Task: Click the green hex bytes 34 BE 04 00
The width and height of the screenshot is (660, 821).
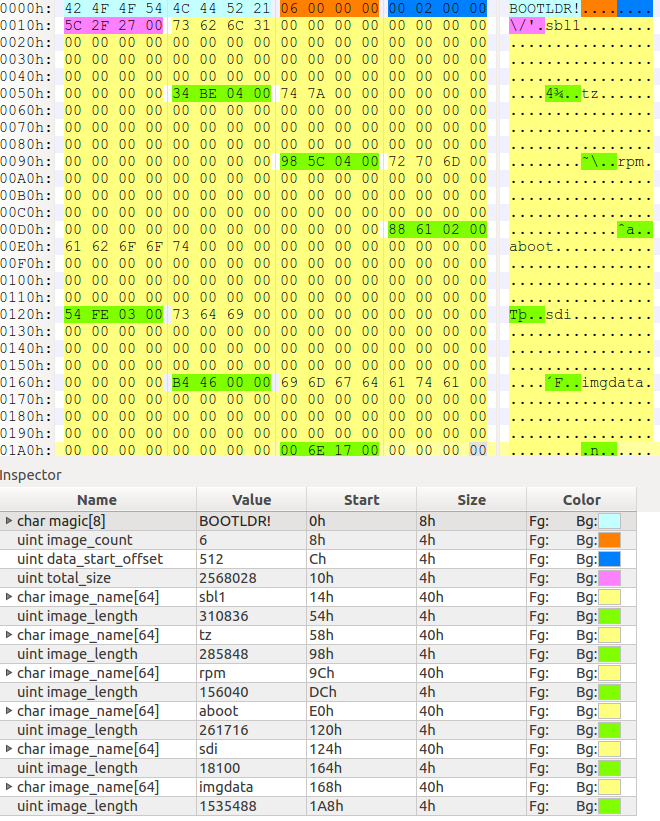Action: tap(222, 93)
